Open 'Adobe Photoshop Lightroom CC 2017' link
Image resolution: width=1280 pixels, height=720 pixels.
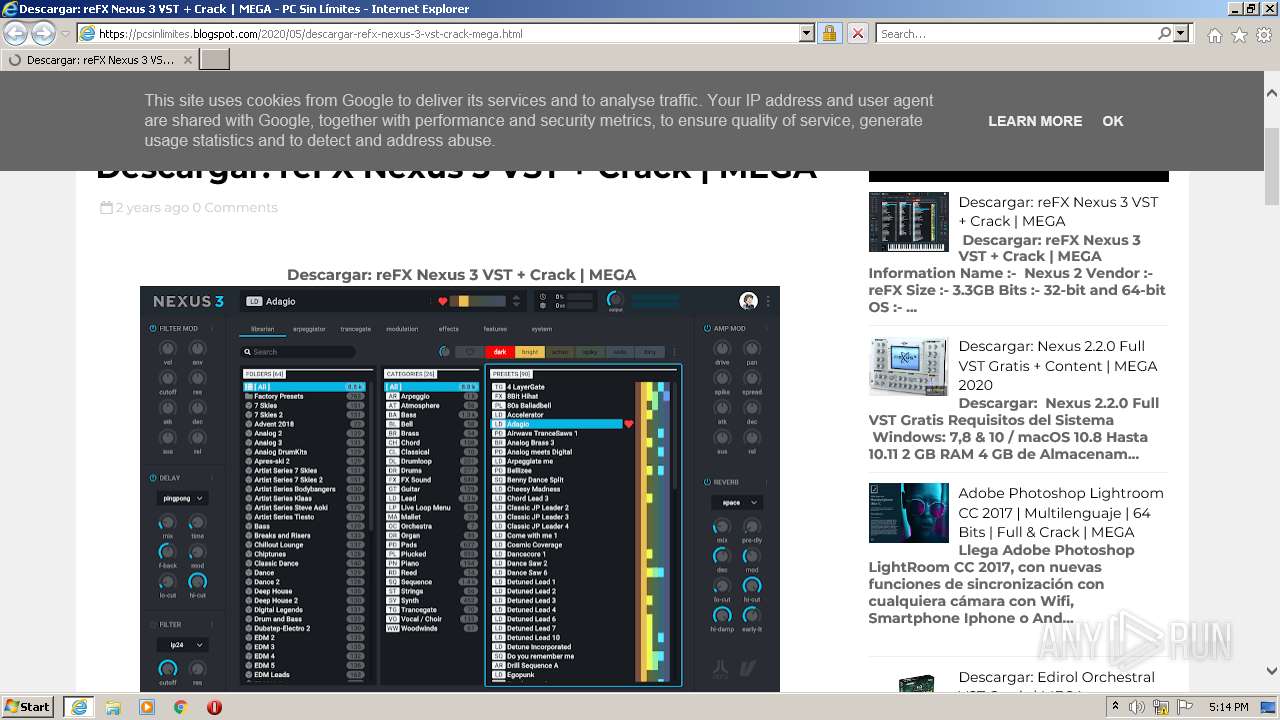tap(1060, 512)
